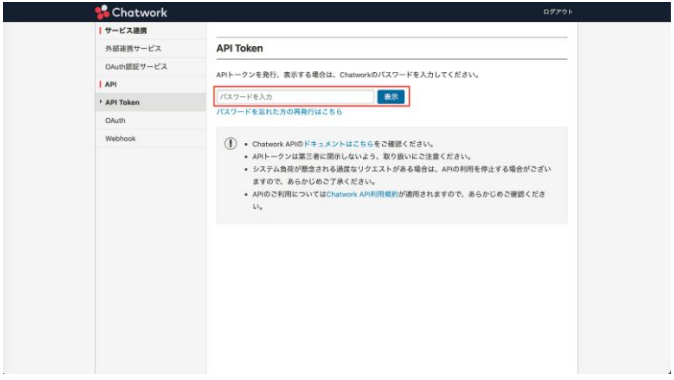Click the API section heading in sidebar

pyautogui.click(x=111, y=84)
